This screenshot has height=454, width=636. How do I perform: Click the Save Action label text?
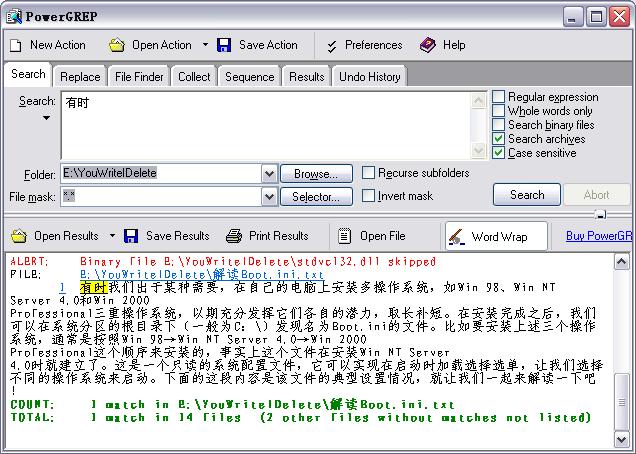click(x=268, y=45)
